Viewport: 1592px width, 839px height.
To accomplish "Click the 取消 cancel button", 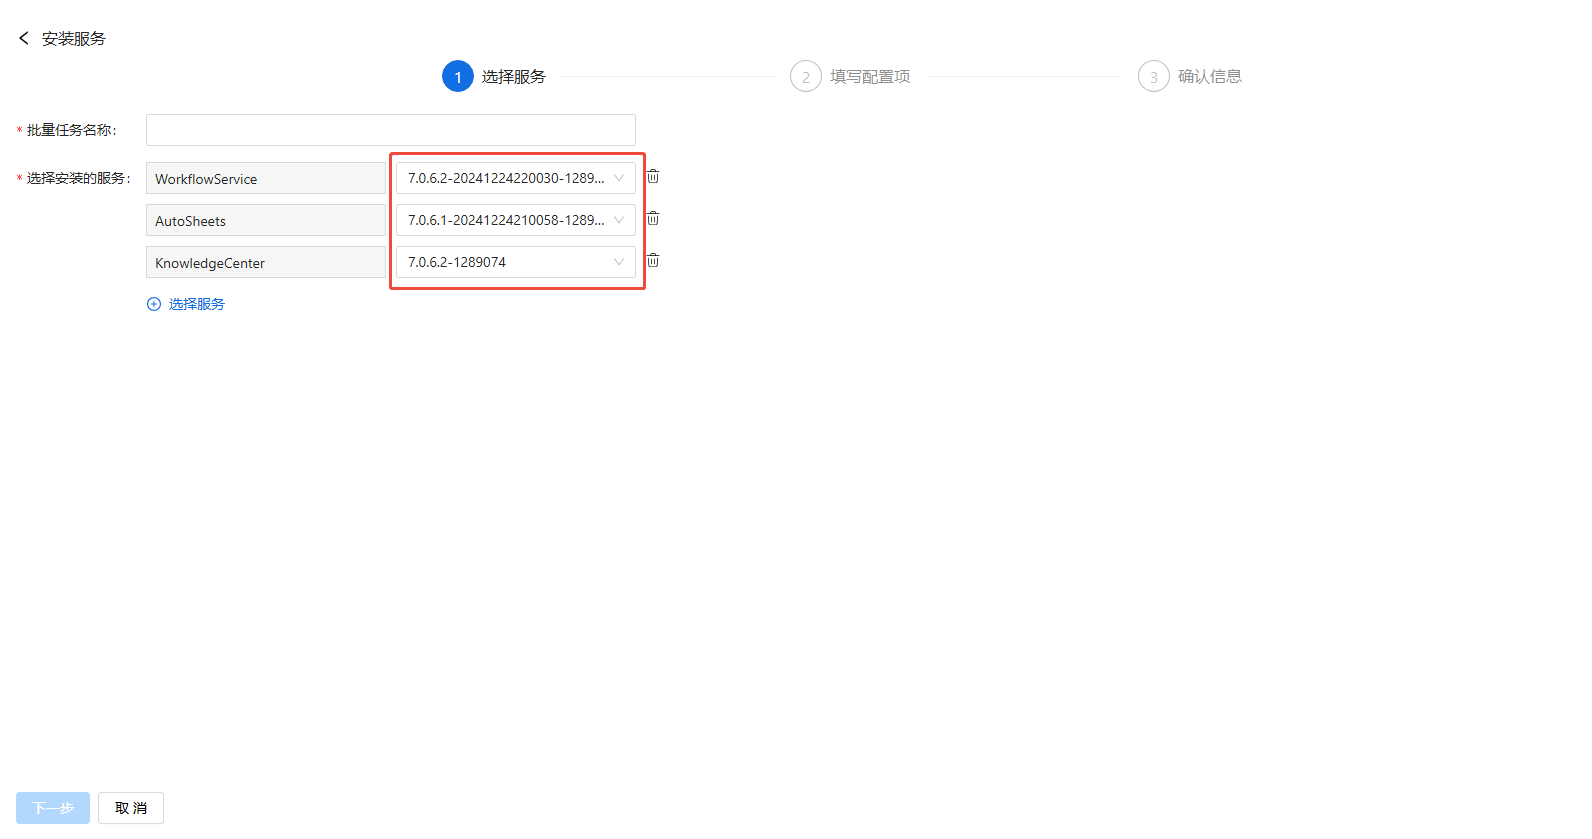I will (x=131, y=808).
